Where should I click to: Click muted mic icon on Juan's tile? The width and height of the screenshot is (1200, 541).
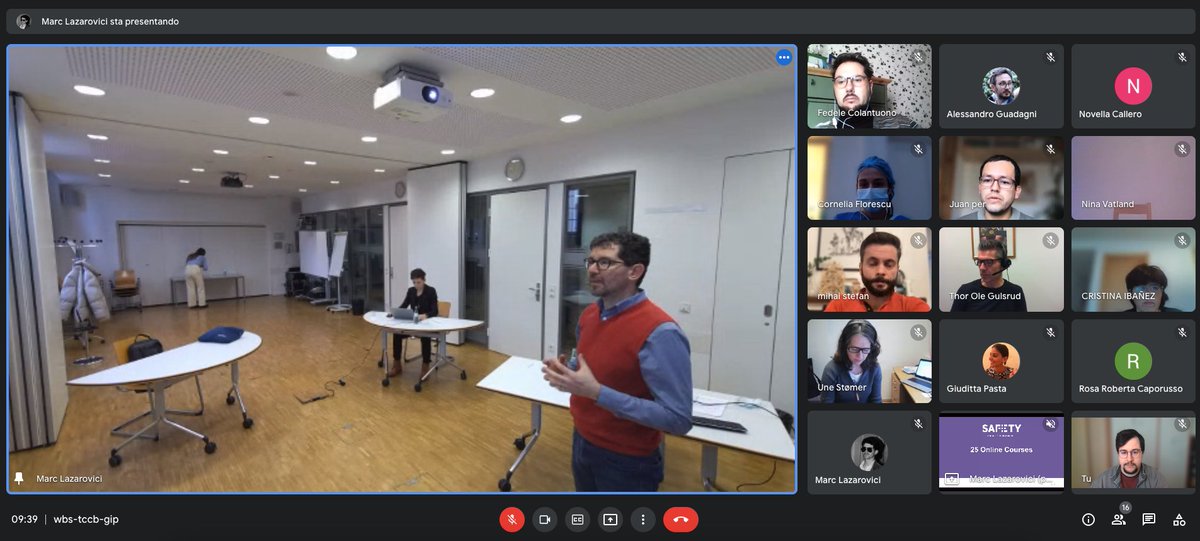pyautogui.click(x=1050, y=150)
